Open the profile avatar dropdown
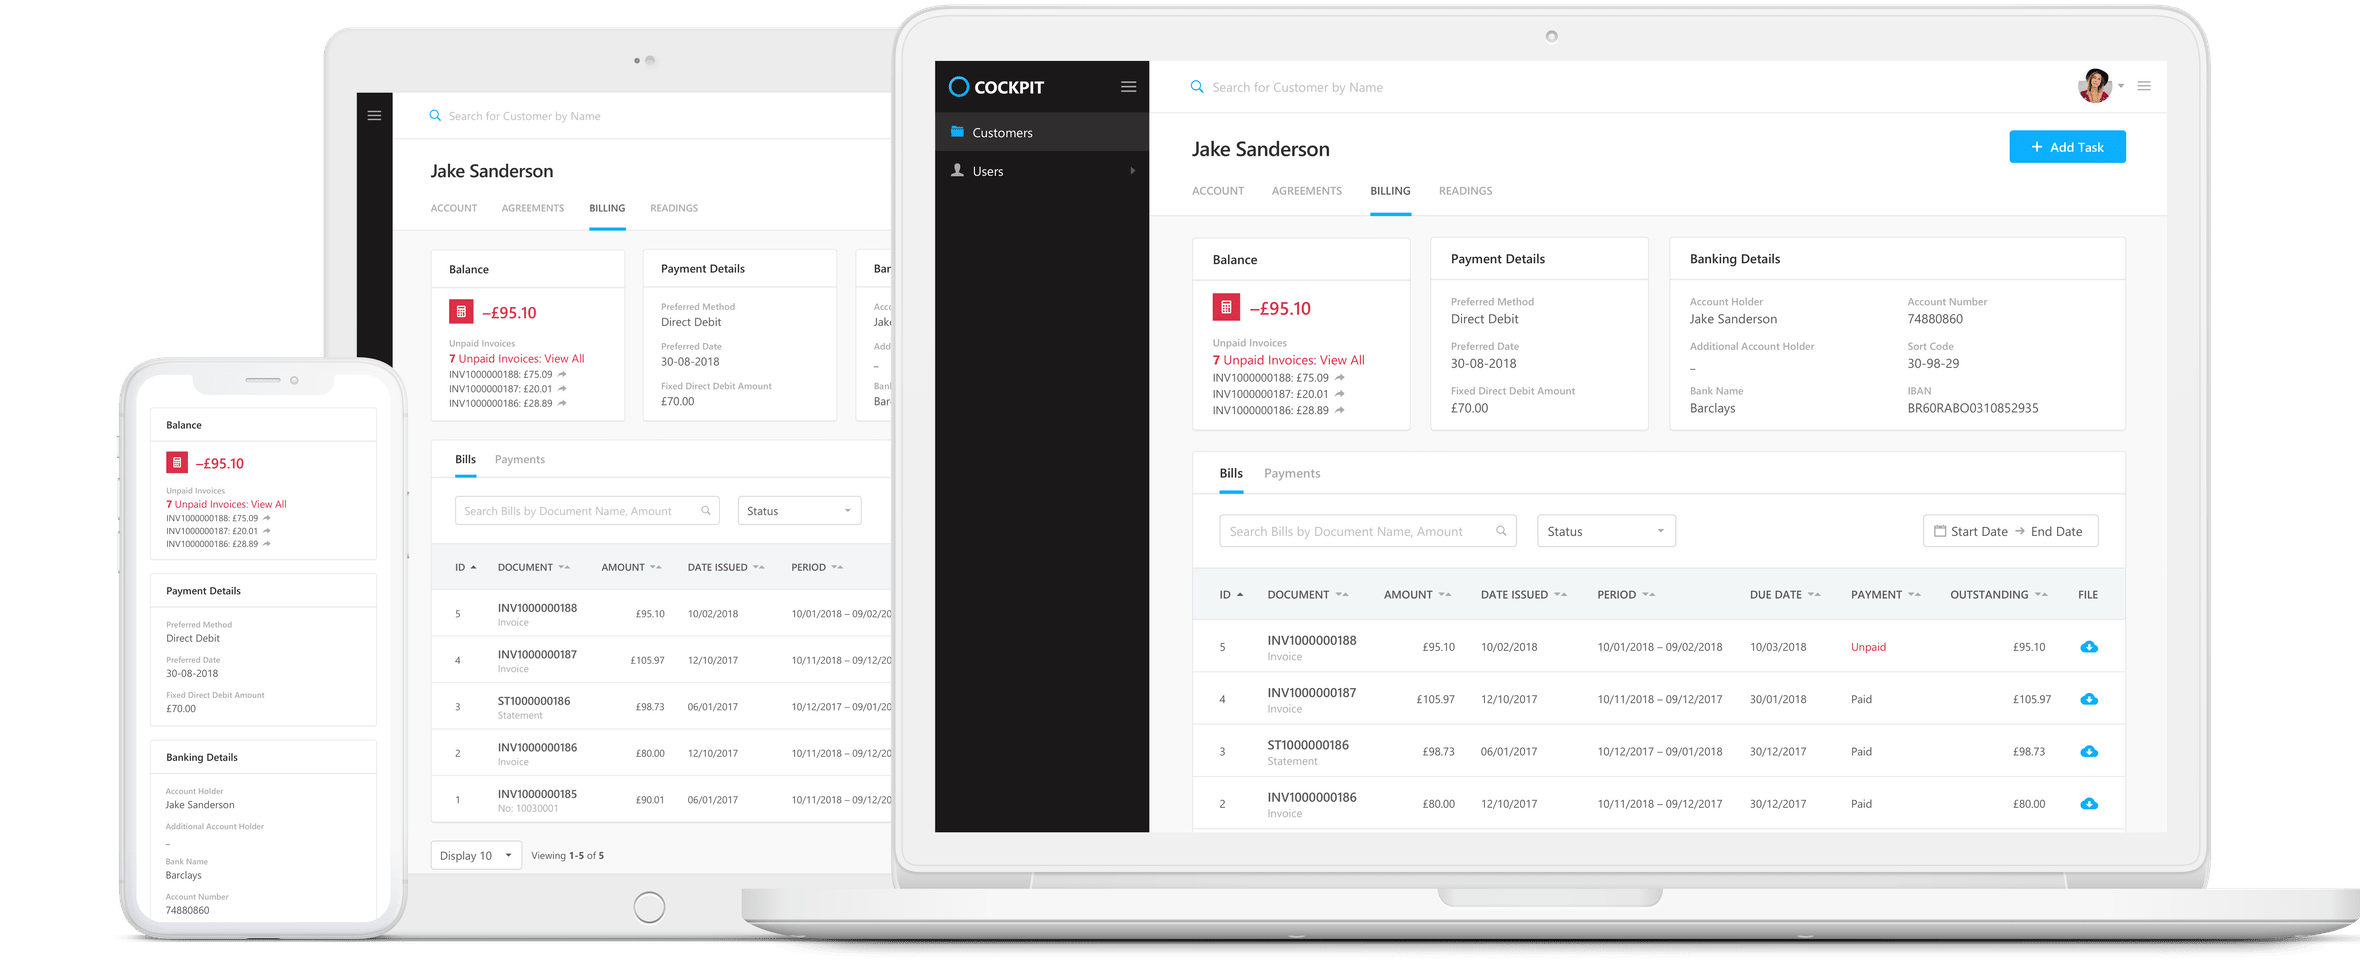Image resolution: width=2360 pixels, height=966 pixels. click(x=2094, y=86)
